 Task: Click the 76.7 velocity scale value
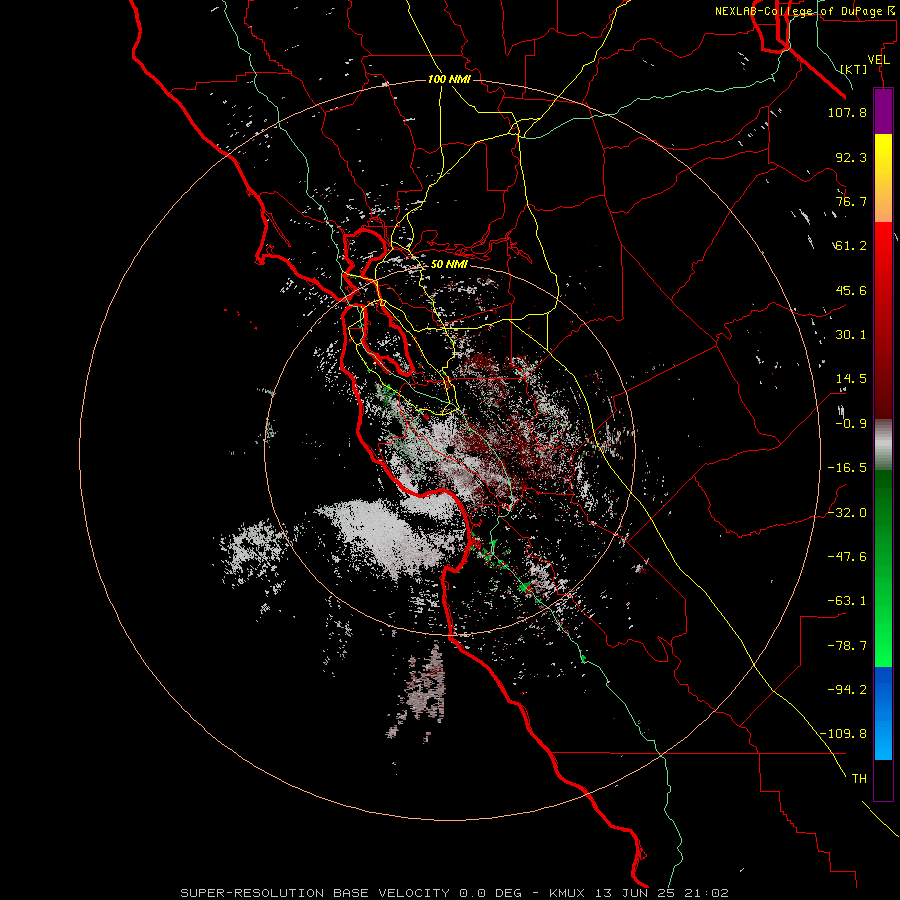(x=851, y=201)
